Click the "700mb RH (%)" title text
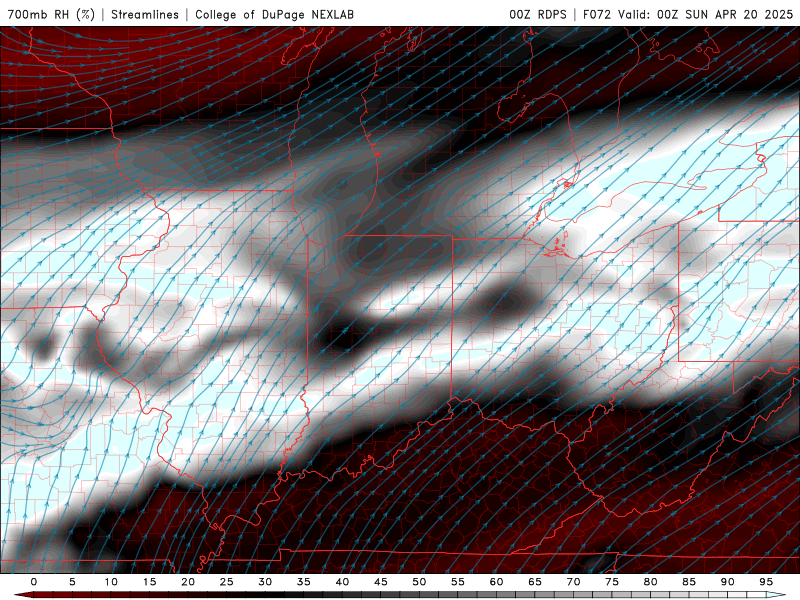This screenshot has width=800, height=600. pyautogui.click(x=51, y=14)
